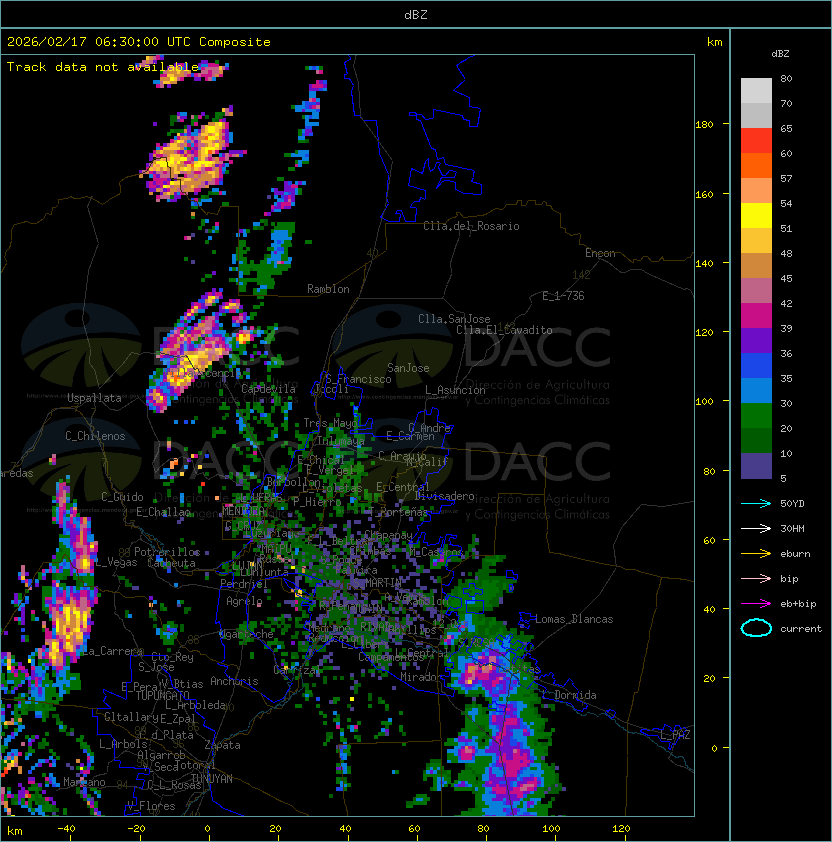Image resolution: width=832 pixels, height=842 pixels.
Task: Click the 'dBZ' title at the top center
Action: (x=416, y=14)
